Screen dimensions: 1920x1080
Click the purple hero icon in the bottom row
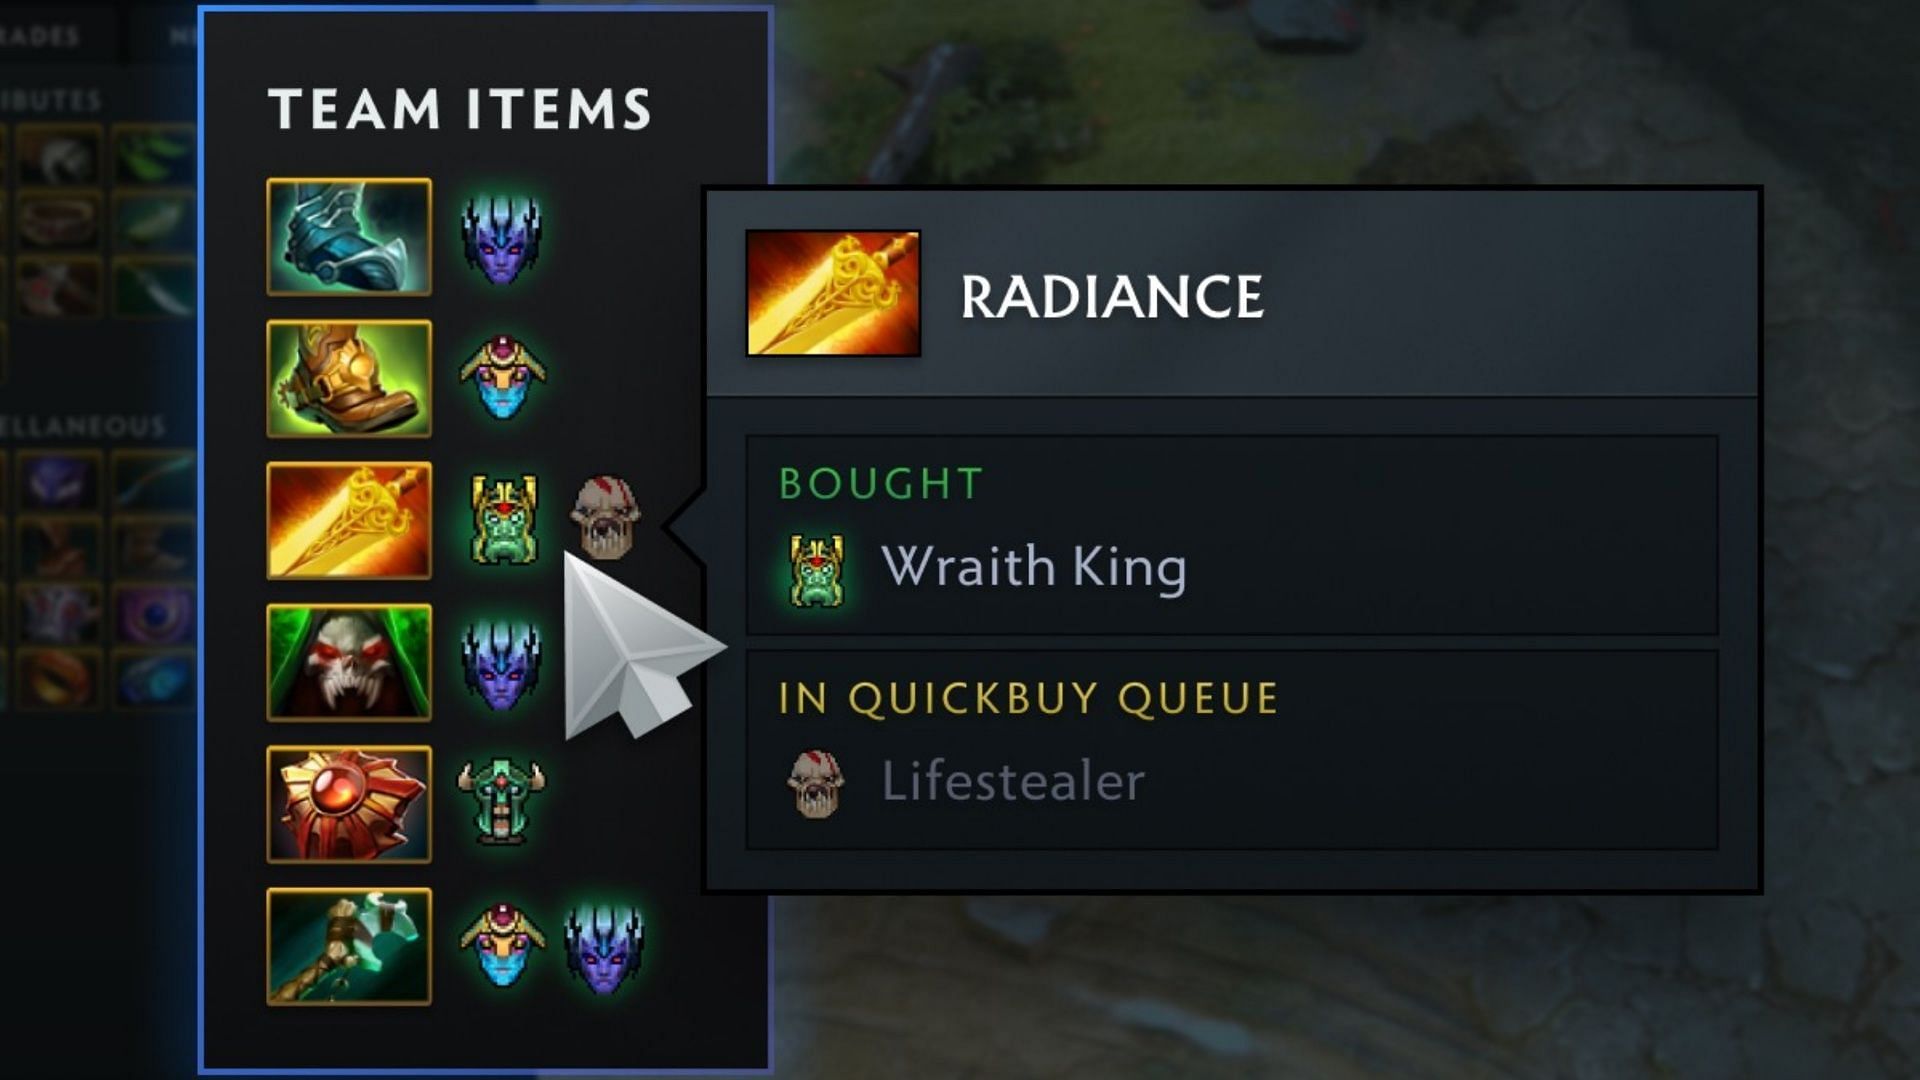point(604,948)
